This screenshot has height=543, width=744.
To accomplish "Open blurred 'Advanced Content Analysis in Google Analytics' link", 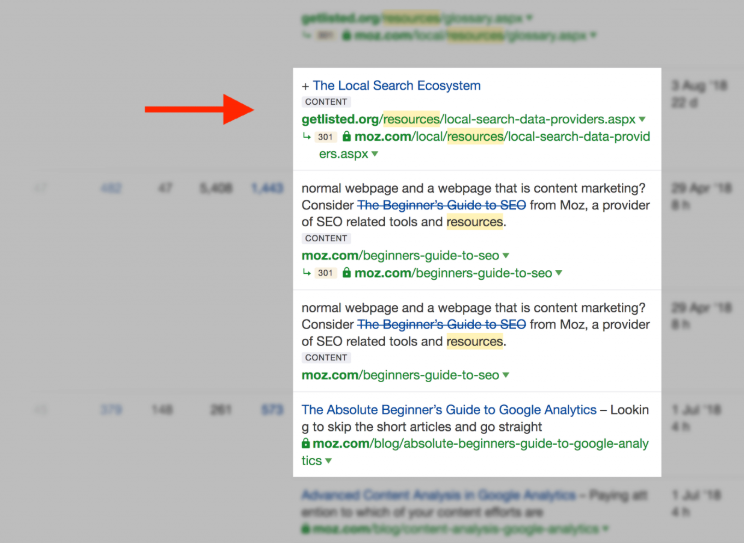I will 438,495.
